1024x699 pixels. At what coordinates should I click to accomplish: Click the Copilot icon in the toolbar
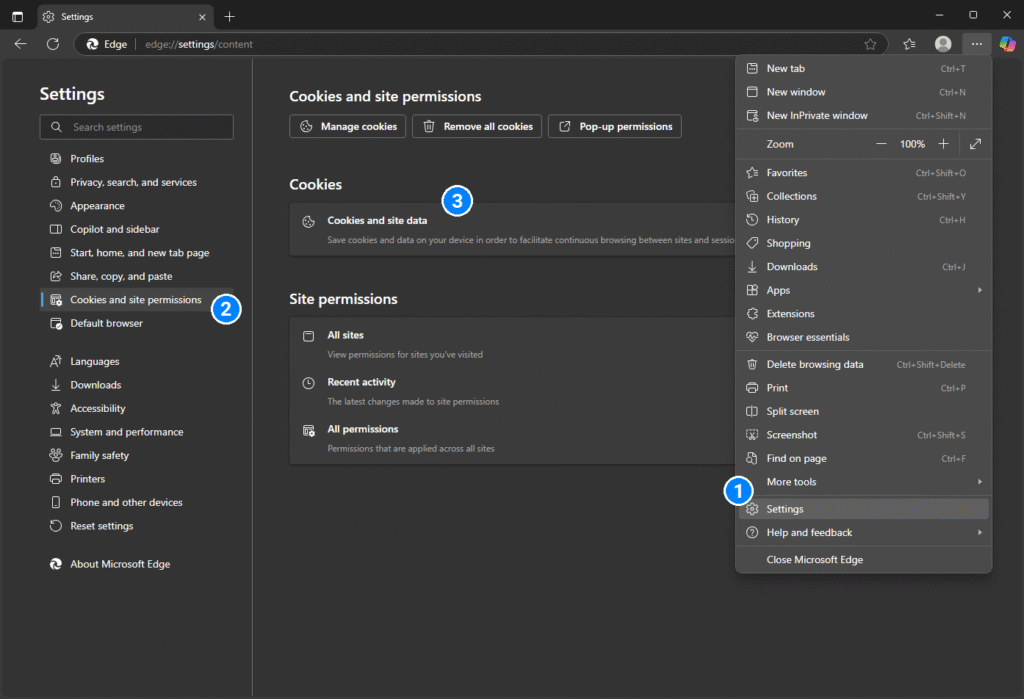[x=1007, y=44]
